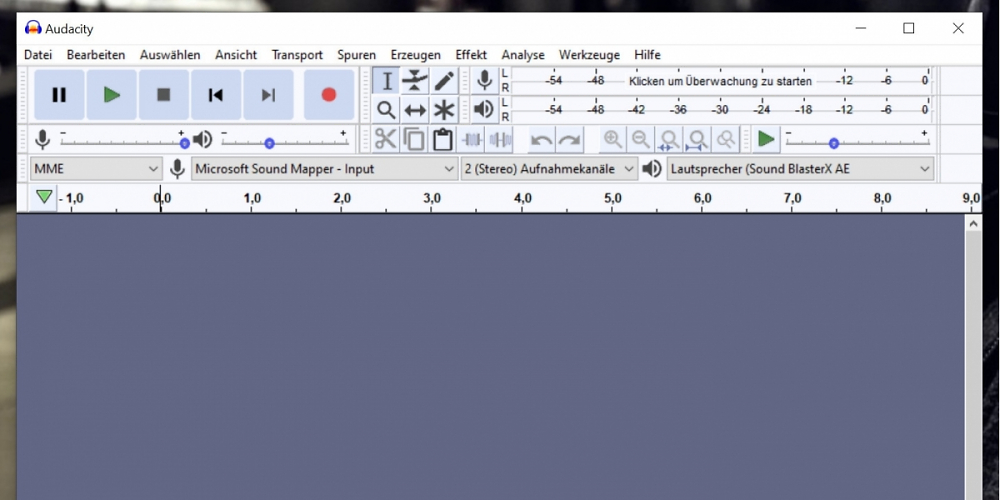Open the Erzeugen menu

[416, 55]
